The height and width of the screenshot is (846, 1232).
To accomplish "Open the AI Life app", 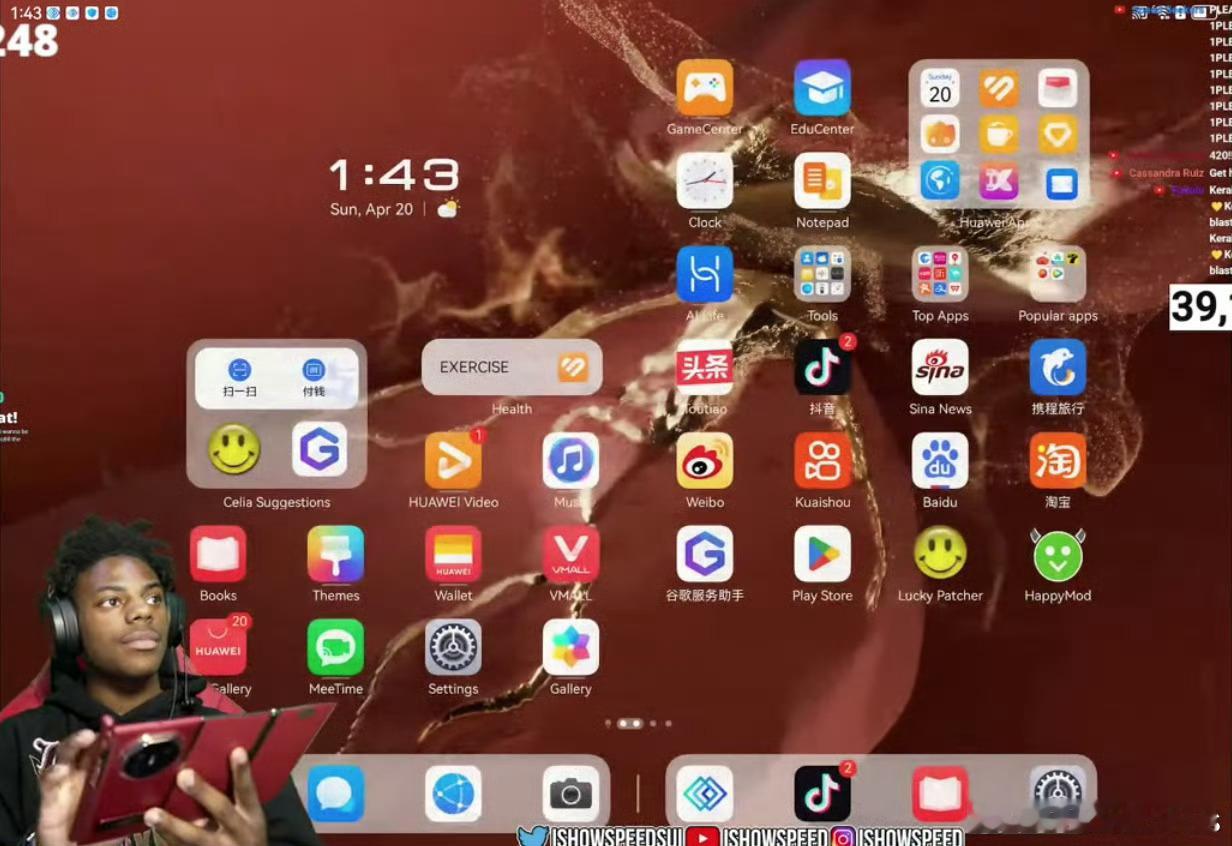I will (704, 274).
